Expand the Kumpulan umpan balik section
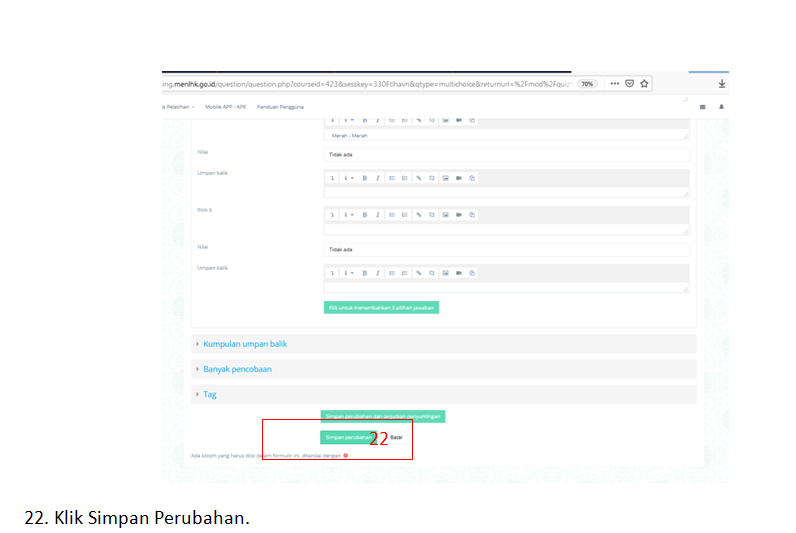Screen dimensions: 796x533 pyautogui.click(x=245, y=344)
